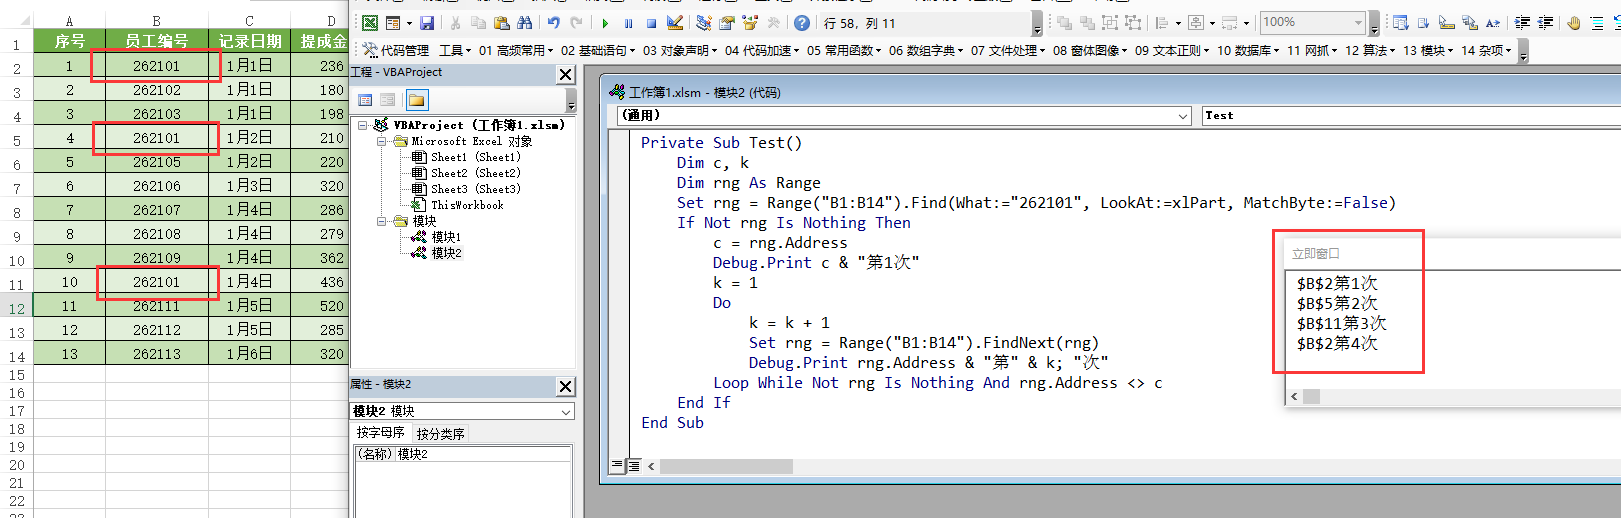Click Toggle Folders icon in project panel
1621x518 pixels.
[417, 99]
